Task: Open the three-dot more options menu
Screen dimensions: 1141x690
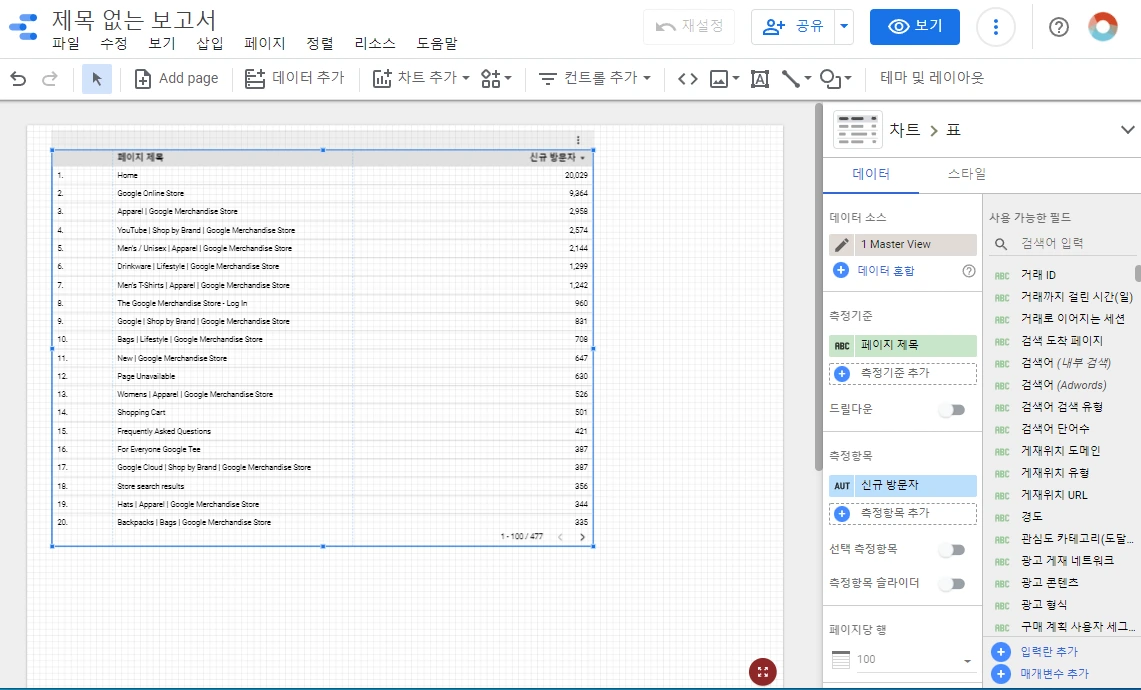Action: [995, 28]
